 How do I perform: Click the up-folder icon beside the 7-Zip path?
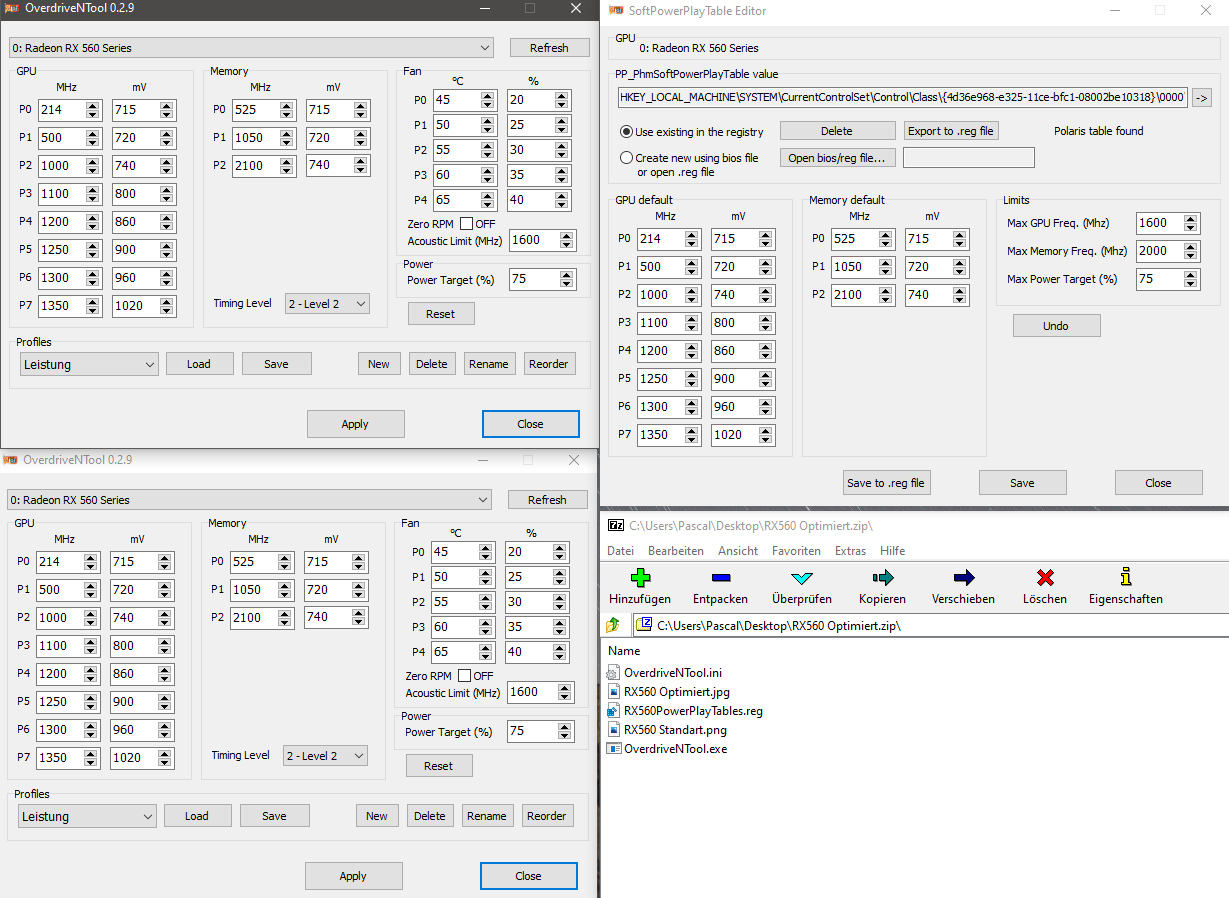[613, 625]
